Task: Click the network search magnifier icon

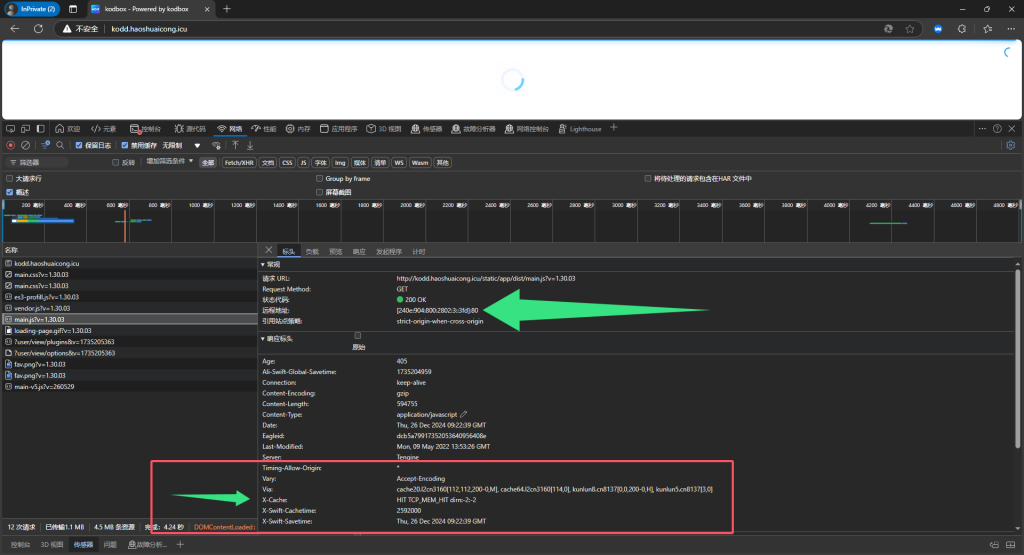Action: (x=60, y=145)
